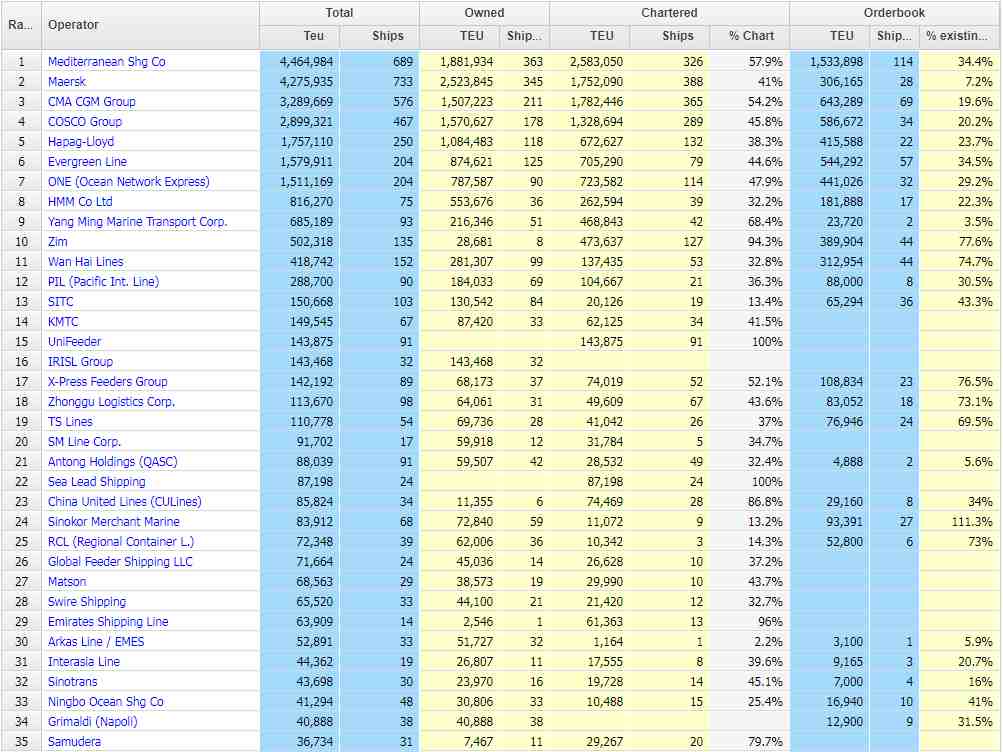
Task: Sort by Ships under Total
Action: [x=379, y=36]
